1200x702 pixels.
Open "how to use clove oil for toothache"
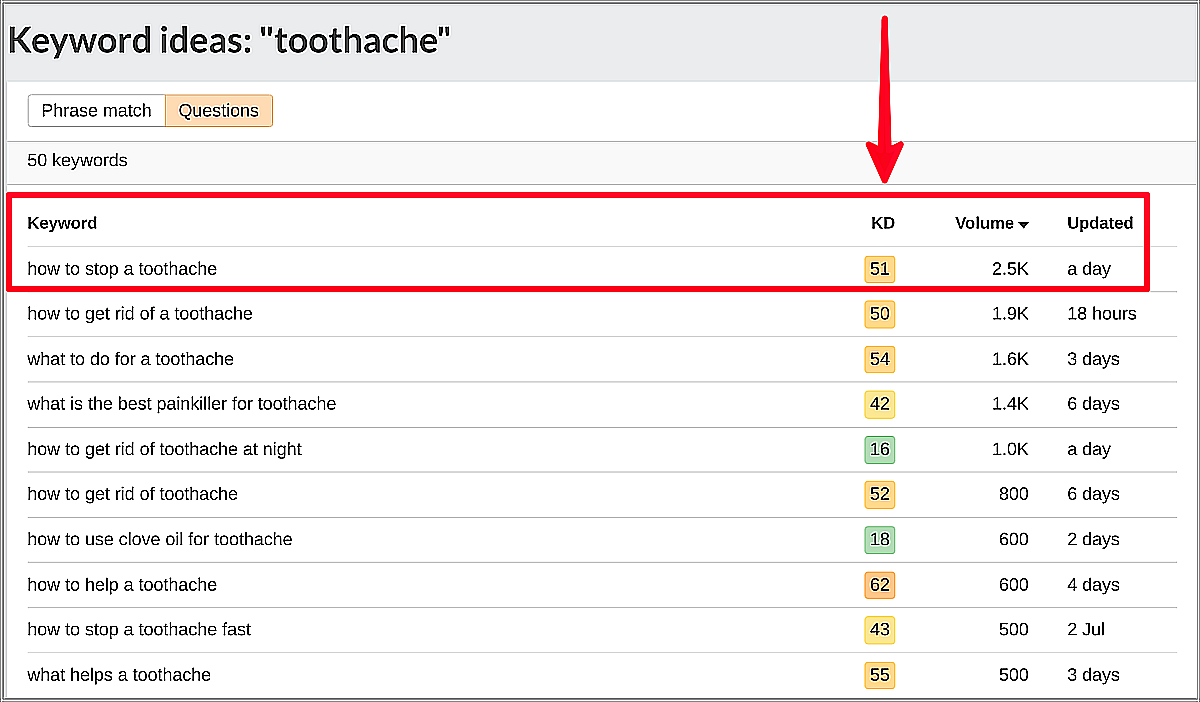click(160, 539)
